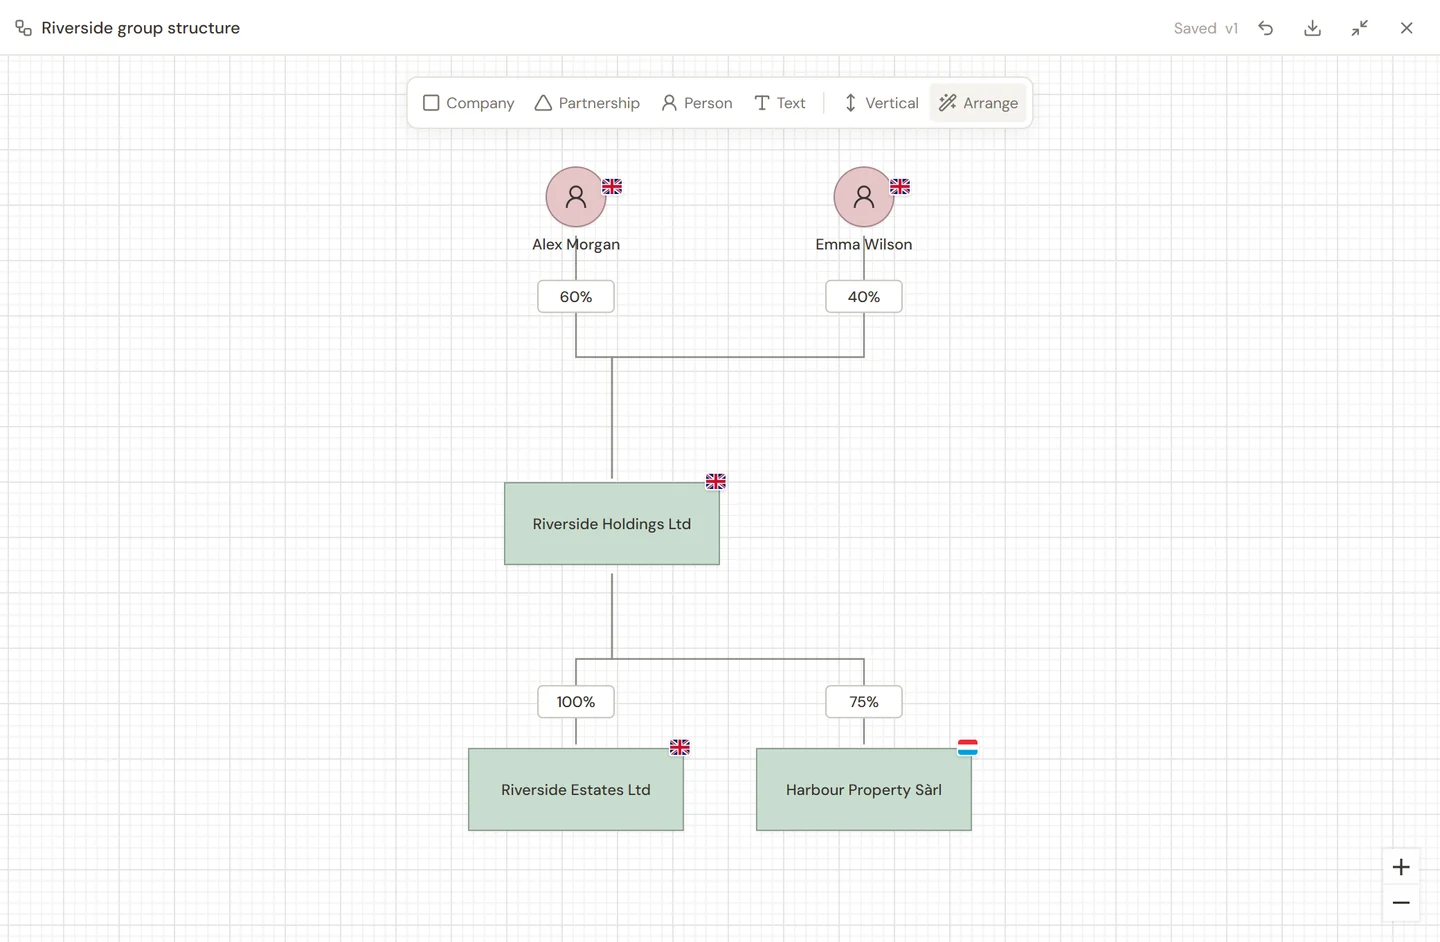Click the 100% ownership label
The width and height of the screenshot is (1440, 942).
click(576, 702)
